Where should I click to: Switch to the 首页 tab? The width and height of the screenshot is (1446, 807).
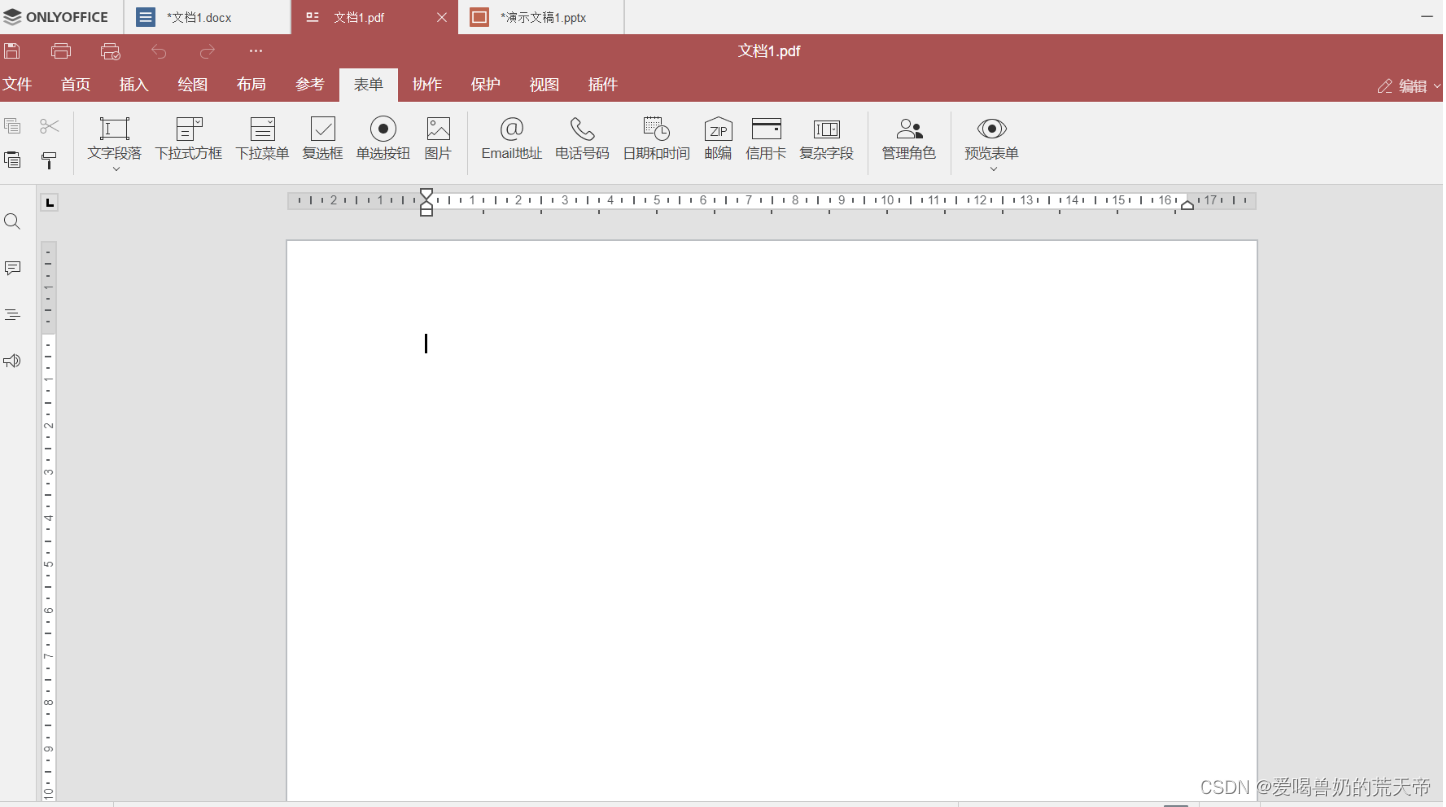(76, 85)
